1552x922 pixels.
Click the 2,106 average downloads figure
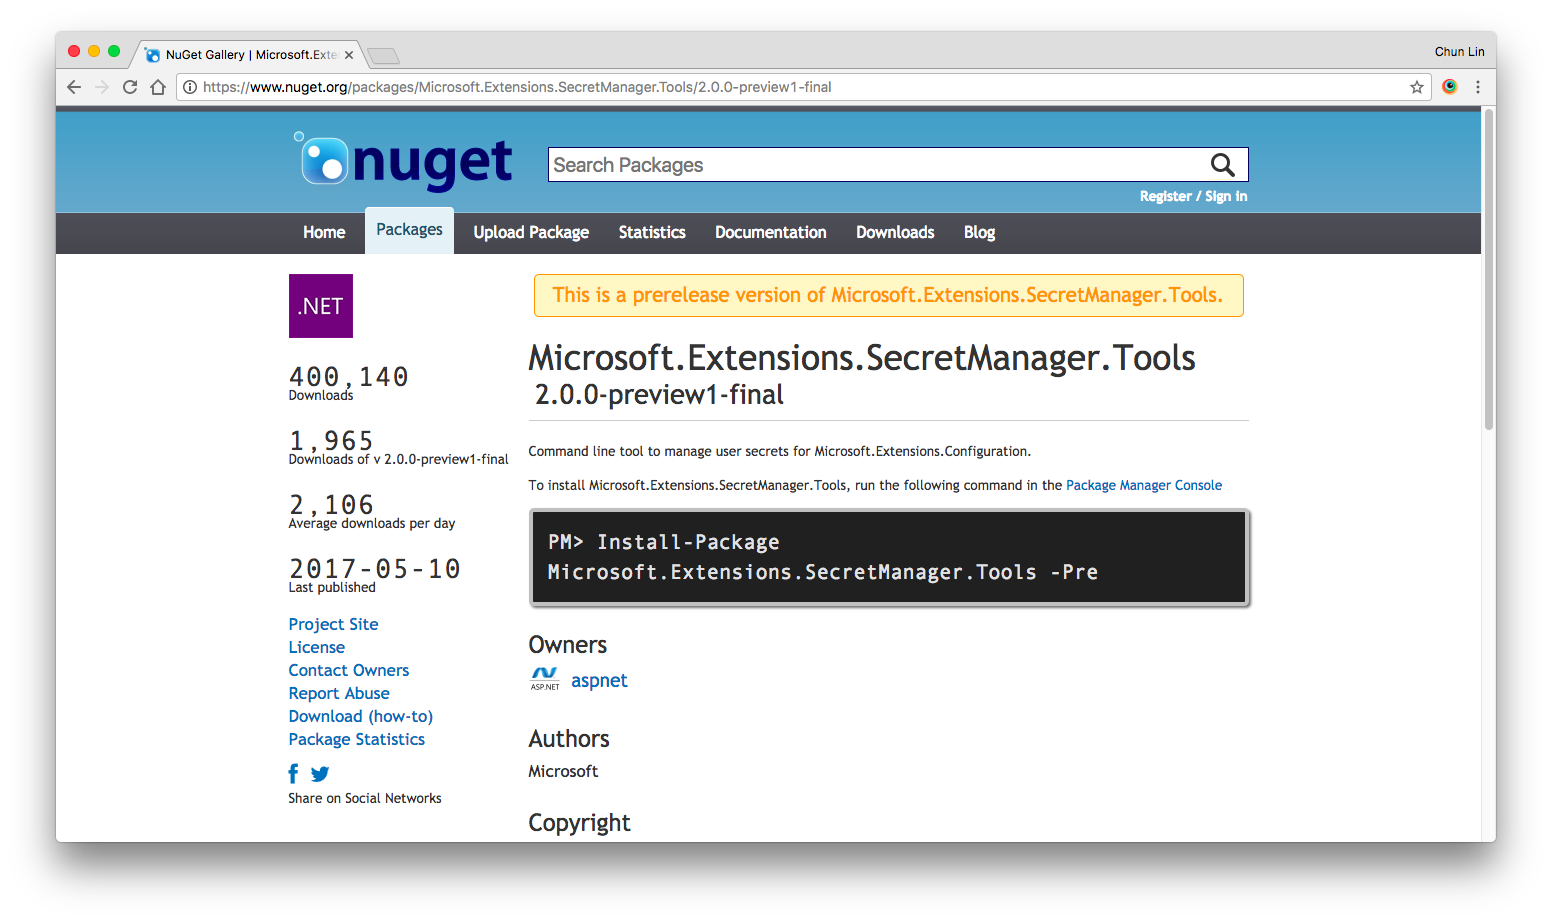click(331, 504)
